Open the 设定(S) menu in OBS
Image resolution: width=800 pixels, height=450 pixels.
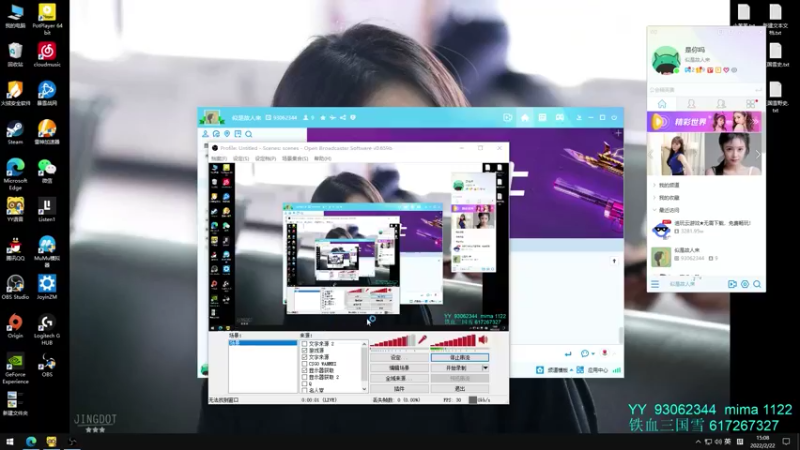point(241,159)
